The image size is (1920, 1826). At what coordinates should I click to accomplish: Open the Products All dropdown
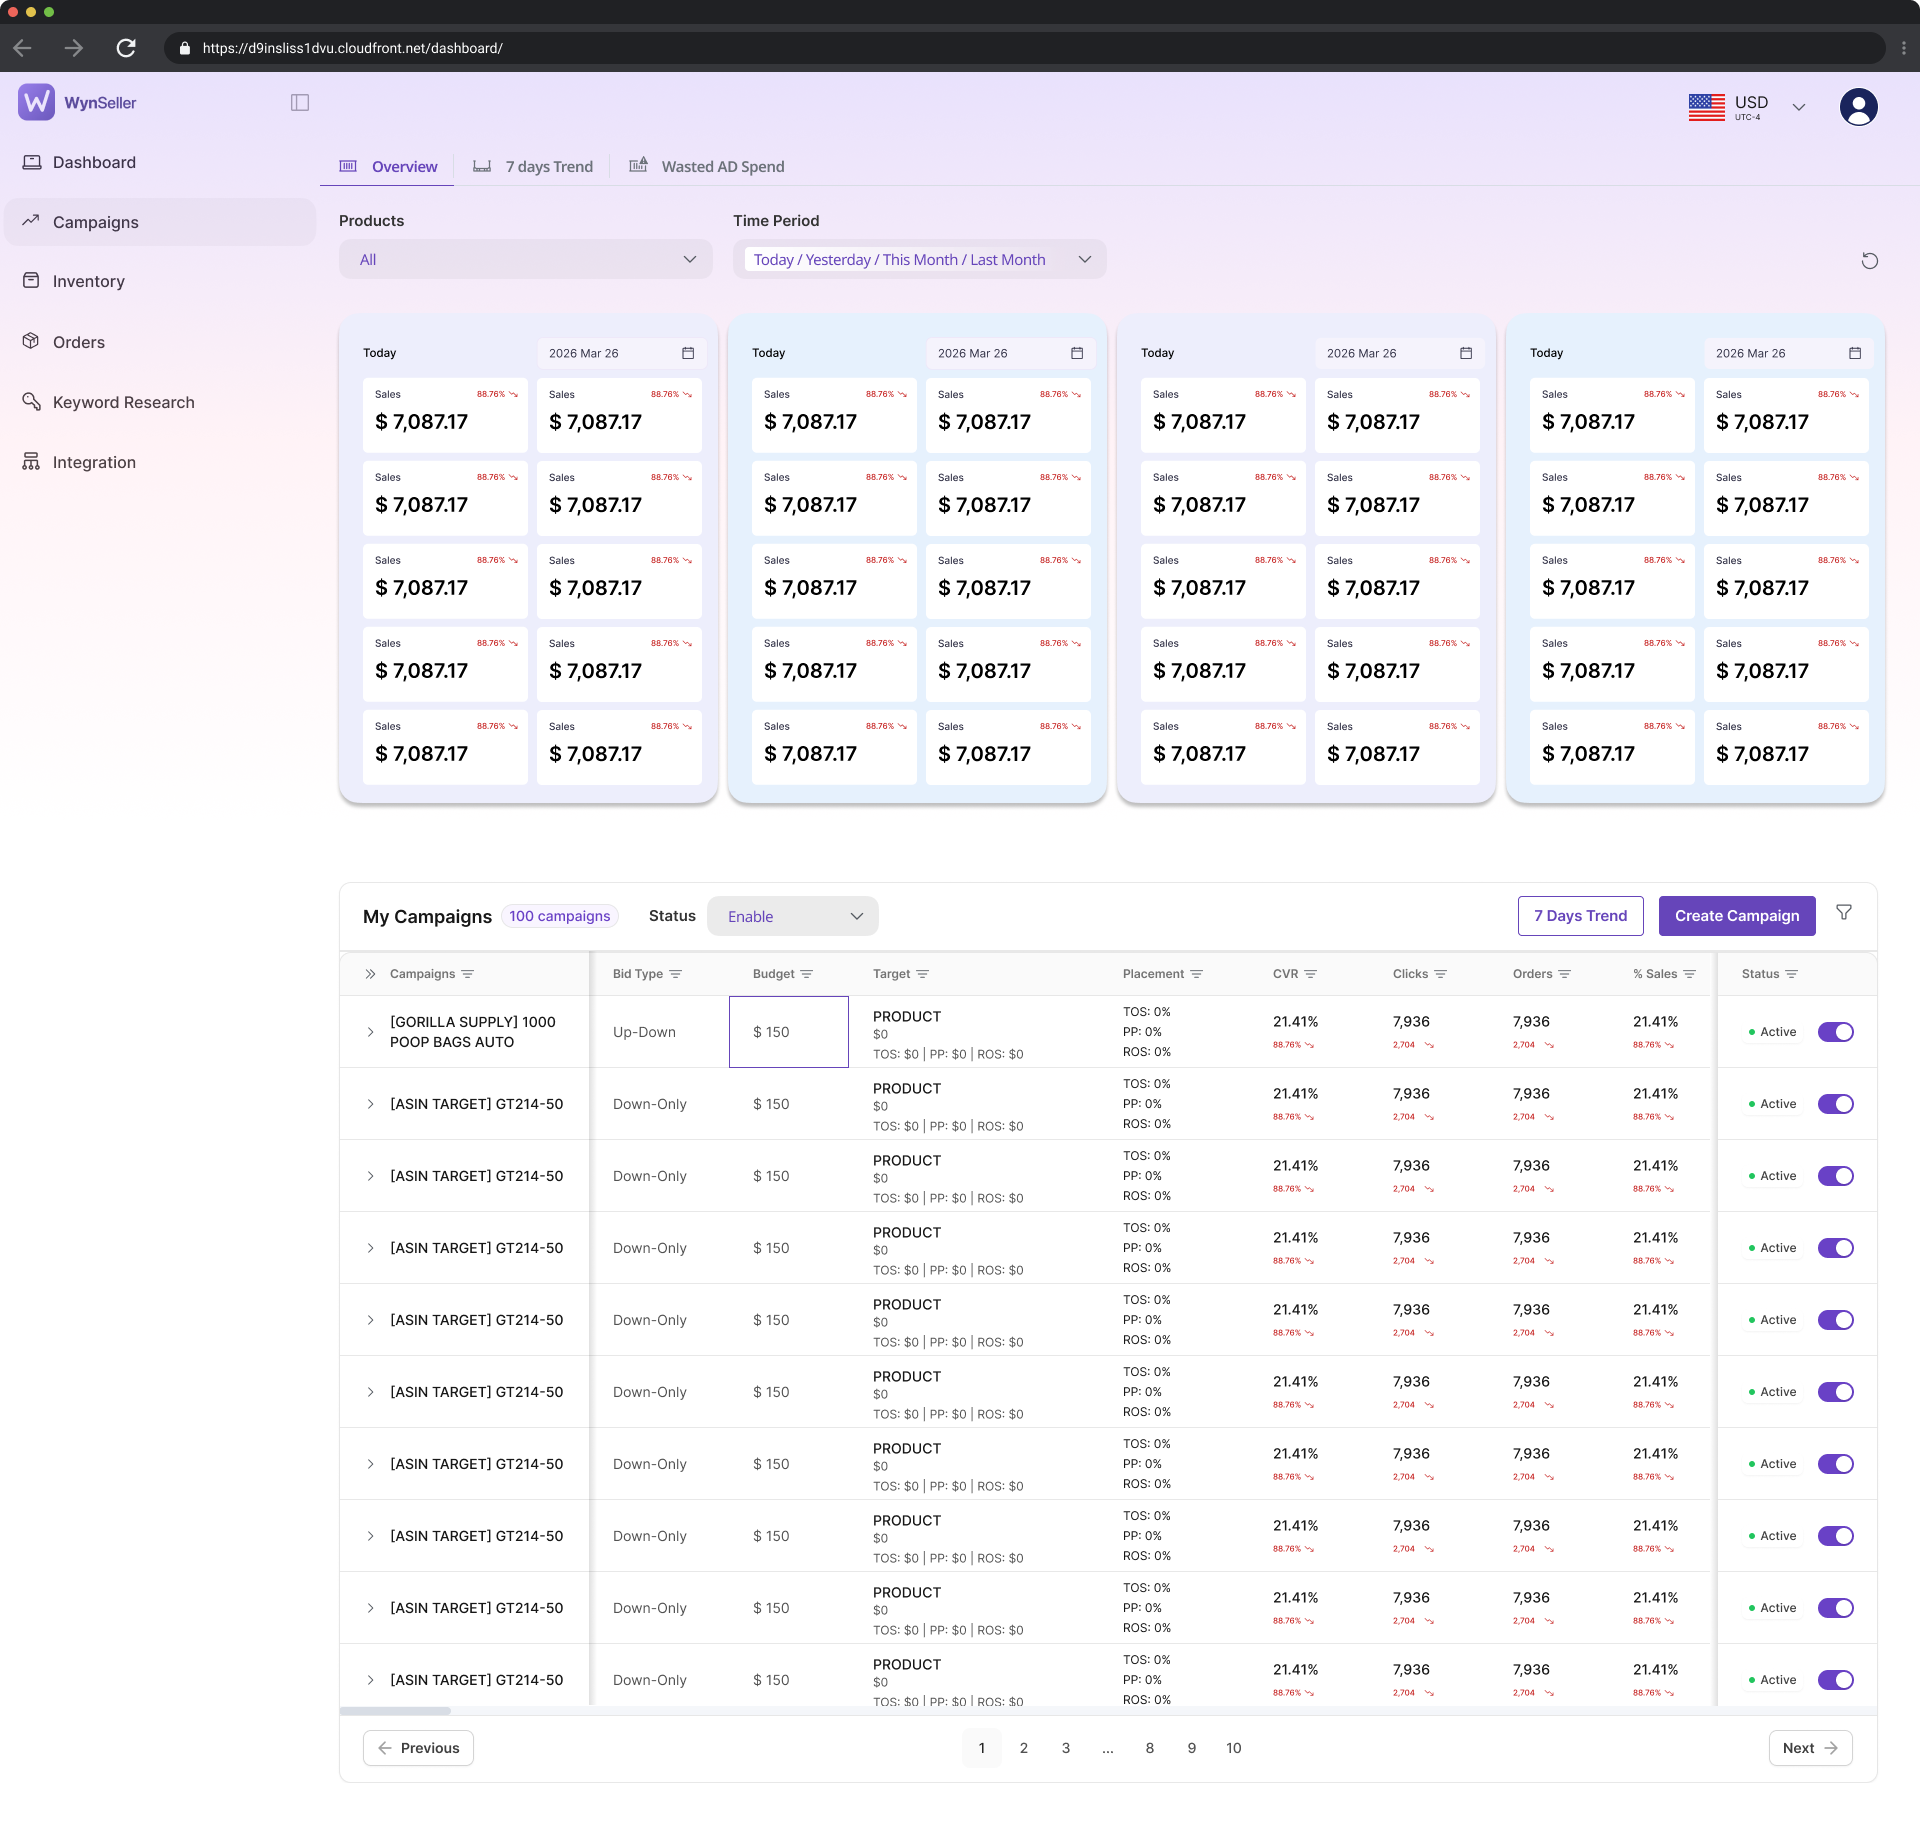point(526,260)
